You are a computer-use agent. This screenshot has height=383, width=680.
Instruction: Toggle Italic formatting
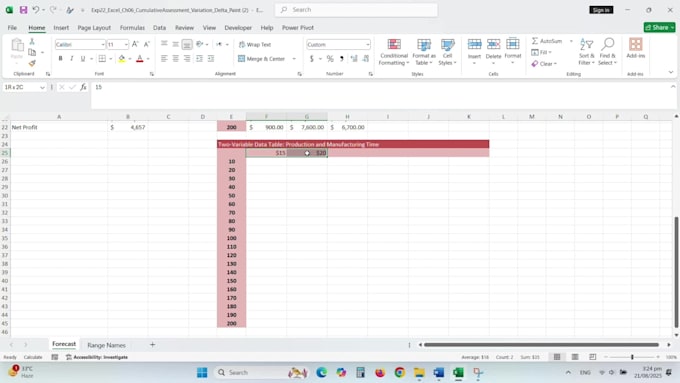click(x=72, y=59)
